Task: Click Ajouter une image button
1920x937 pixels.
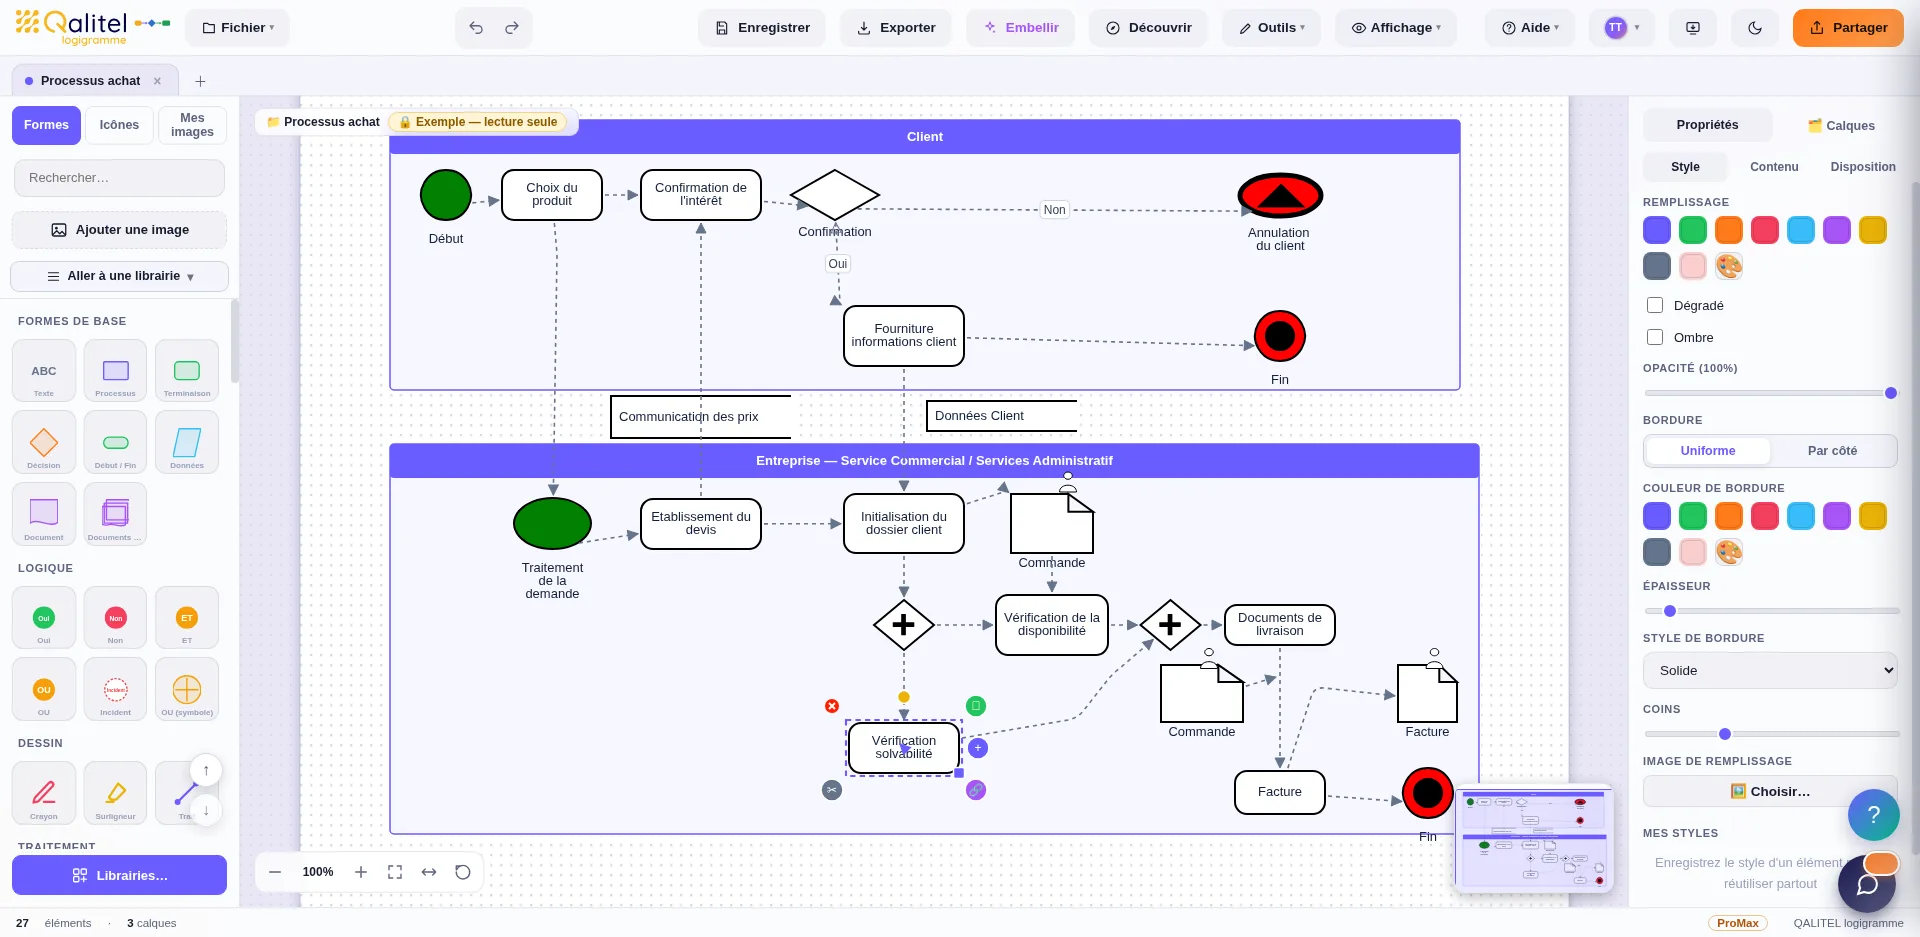Action: (119, 230)
